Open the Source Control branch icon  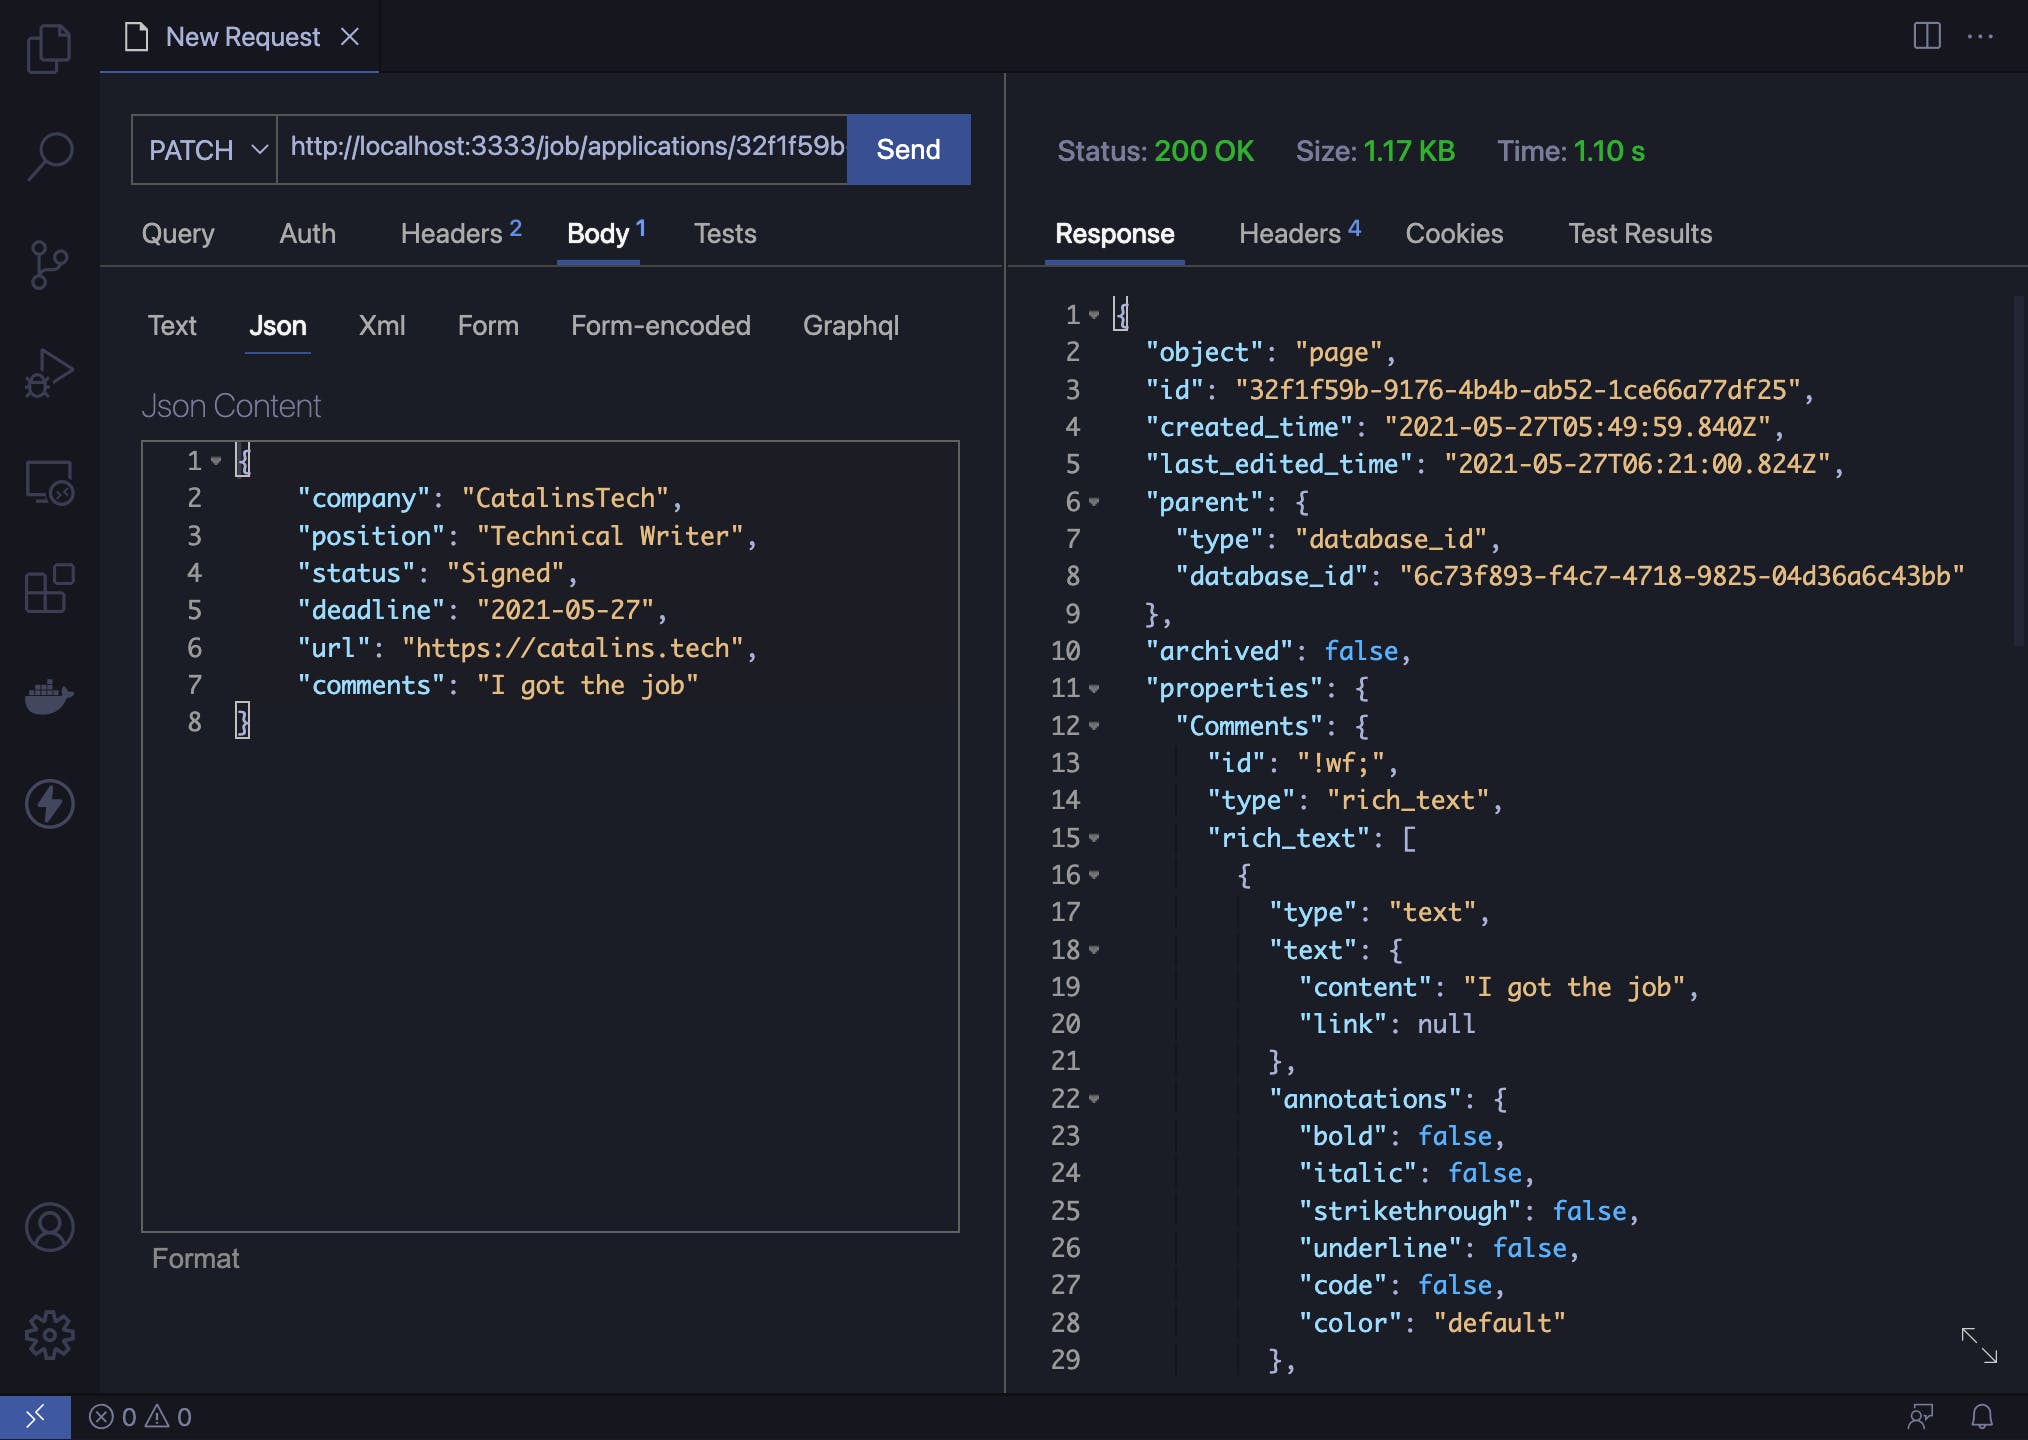(48, 265)
